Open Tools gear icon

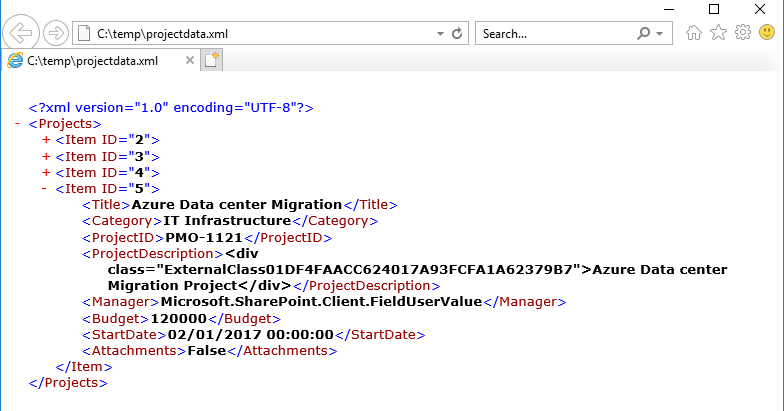pyautogui.click(x=743, y=32)
